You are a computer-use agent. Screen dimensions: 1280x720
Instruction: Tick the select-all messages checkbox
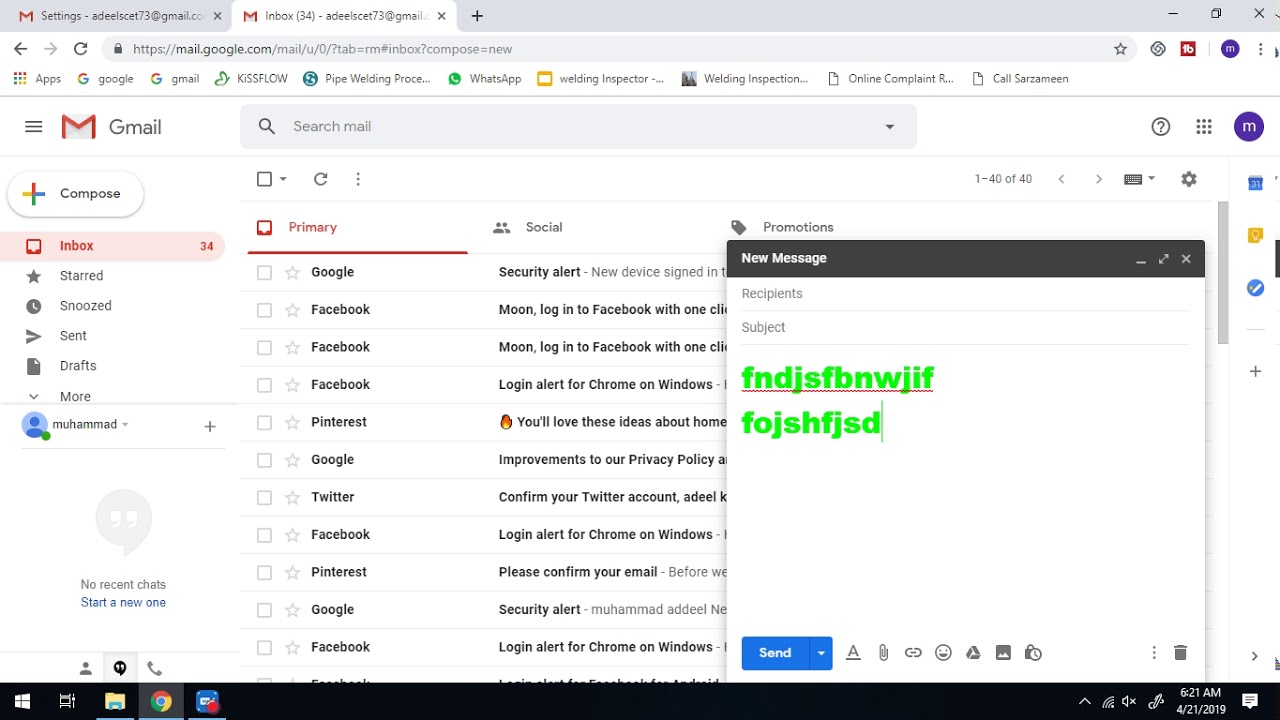tap(264, 179)
